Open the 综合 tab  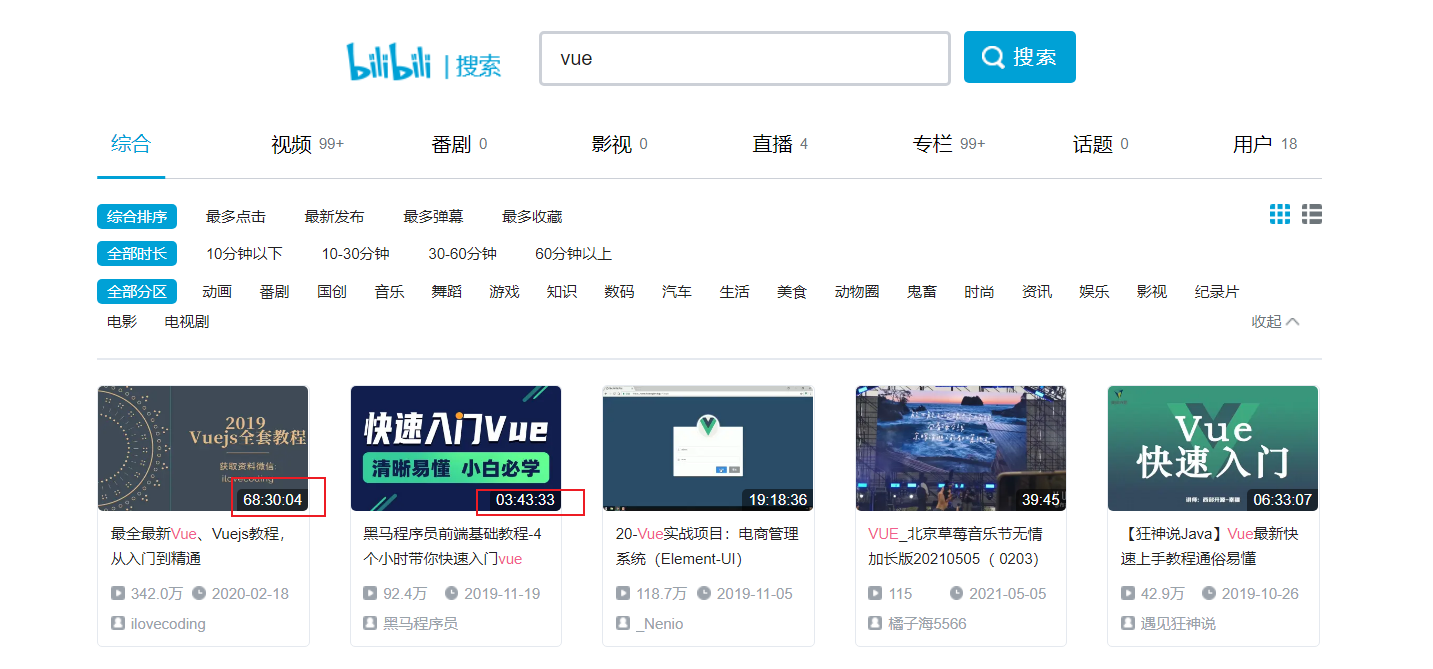pos(131,144)
